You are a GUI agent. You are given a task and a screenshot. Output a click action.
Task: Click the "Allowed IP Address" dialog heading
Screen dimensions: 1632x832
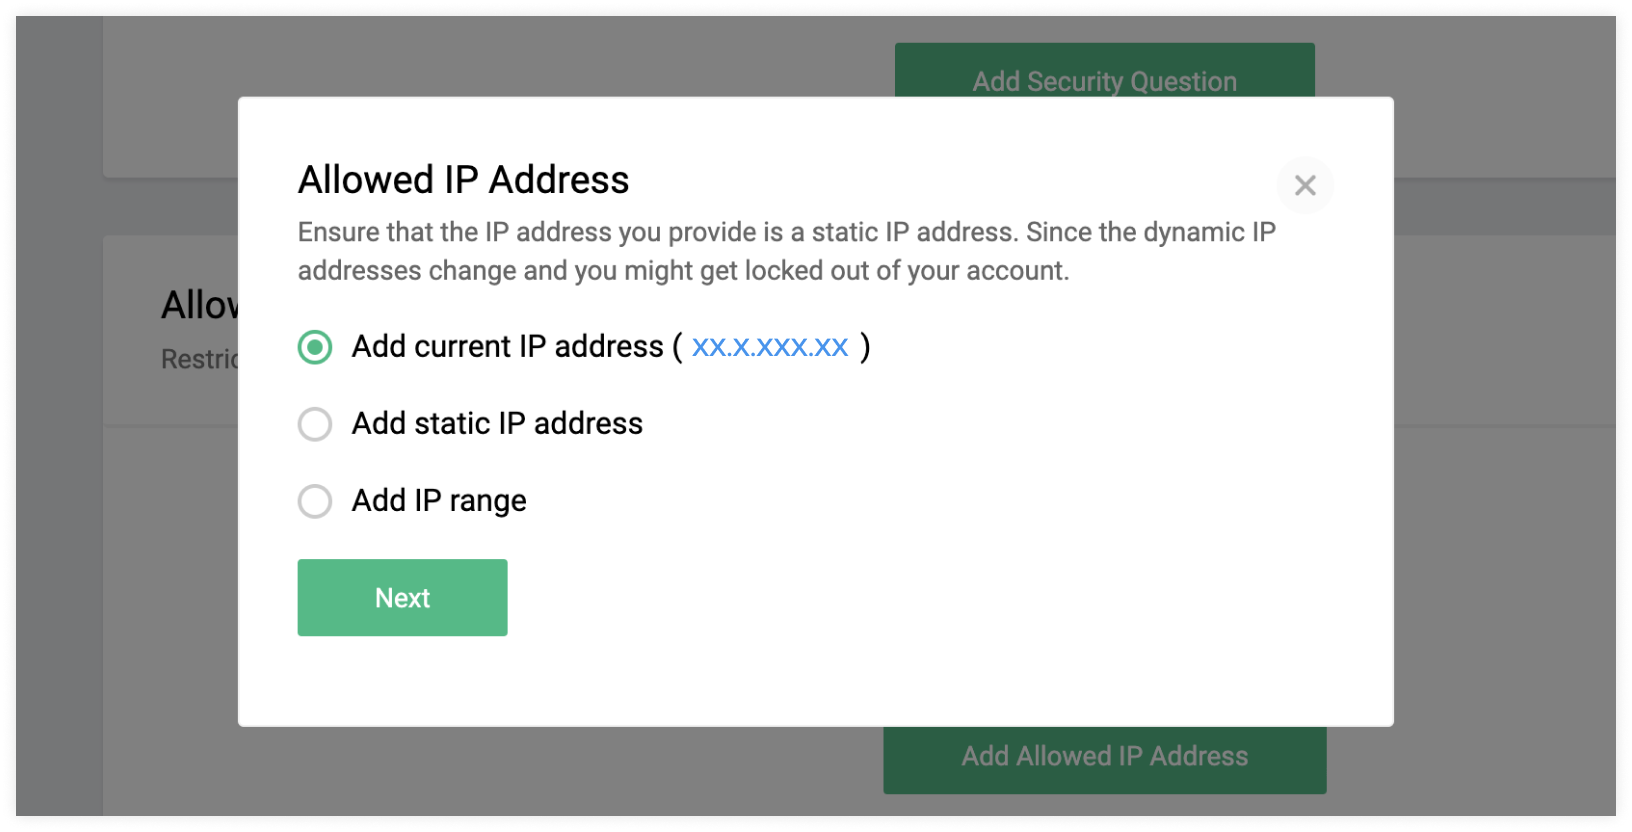pos(463,180)
